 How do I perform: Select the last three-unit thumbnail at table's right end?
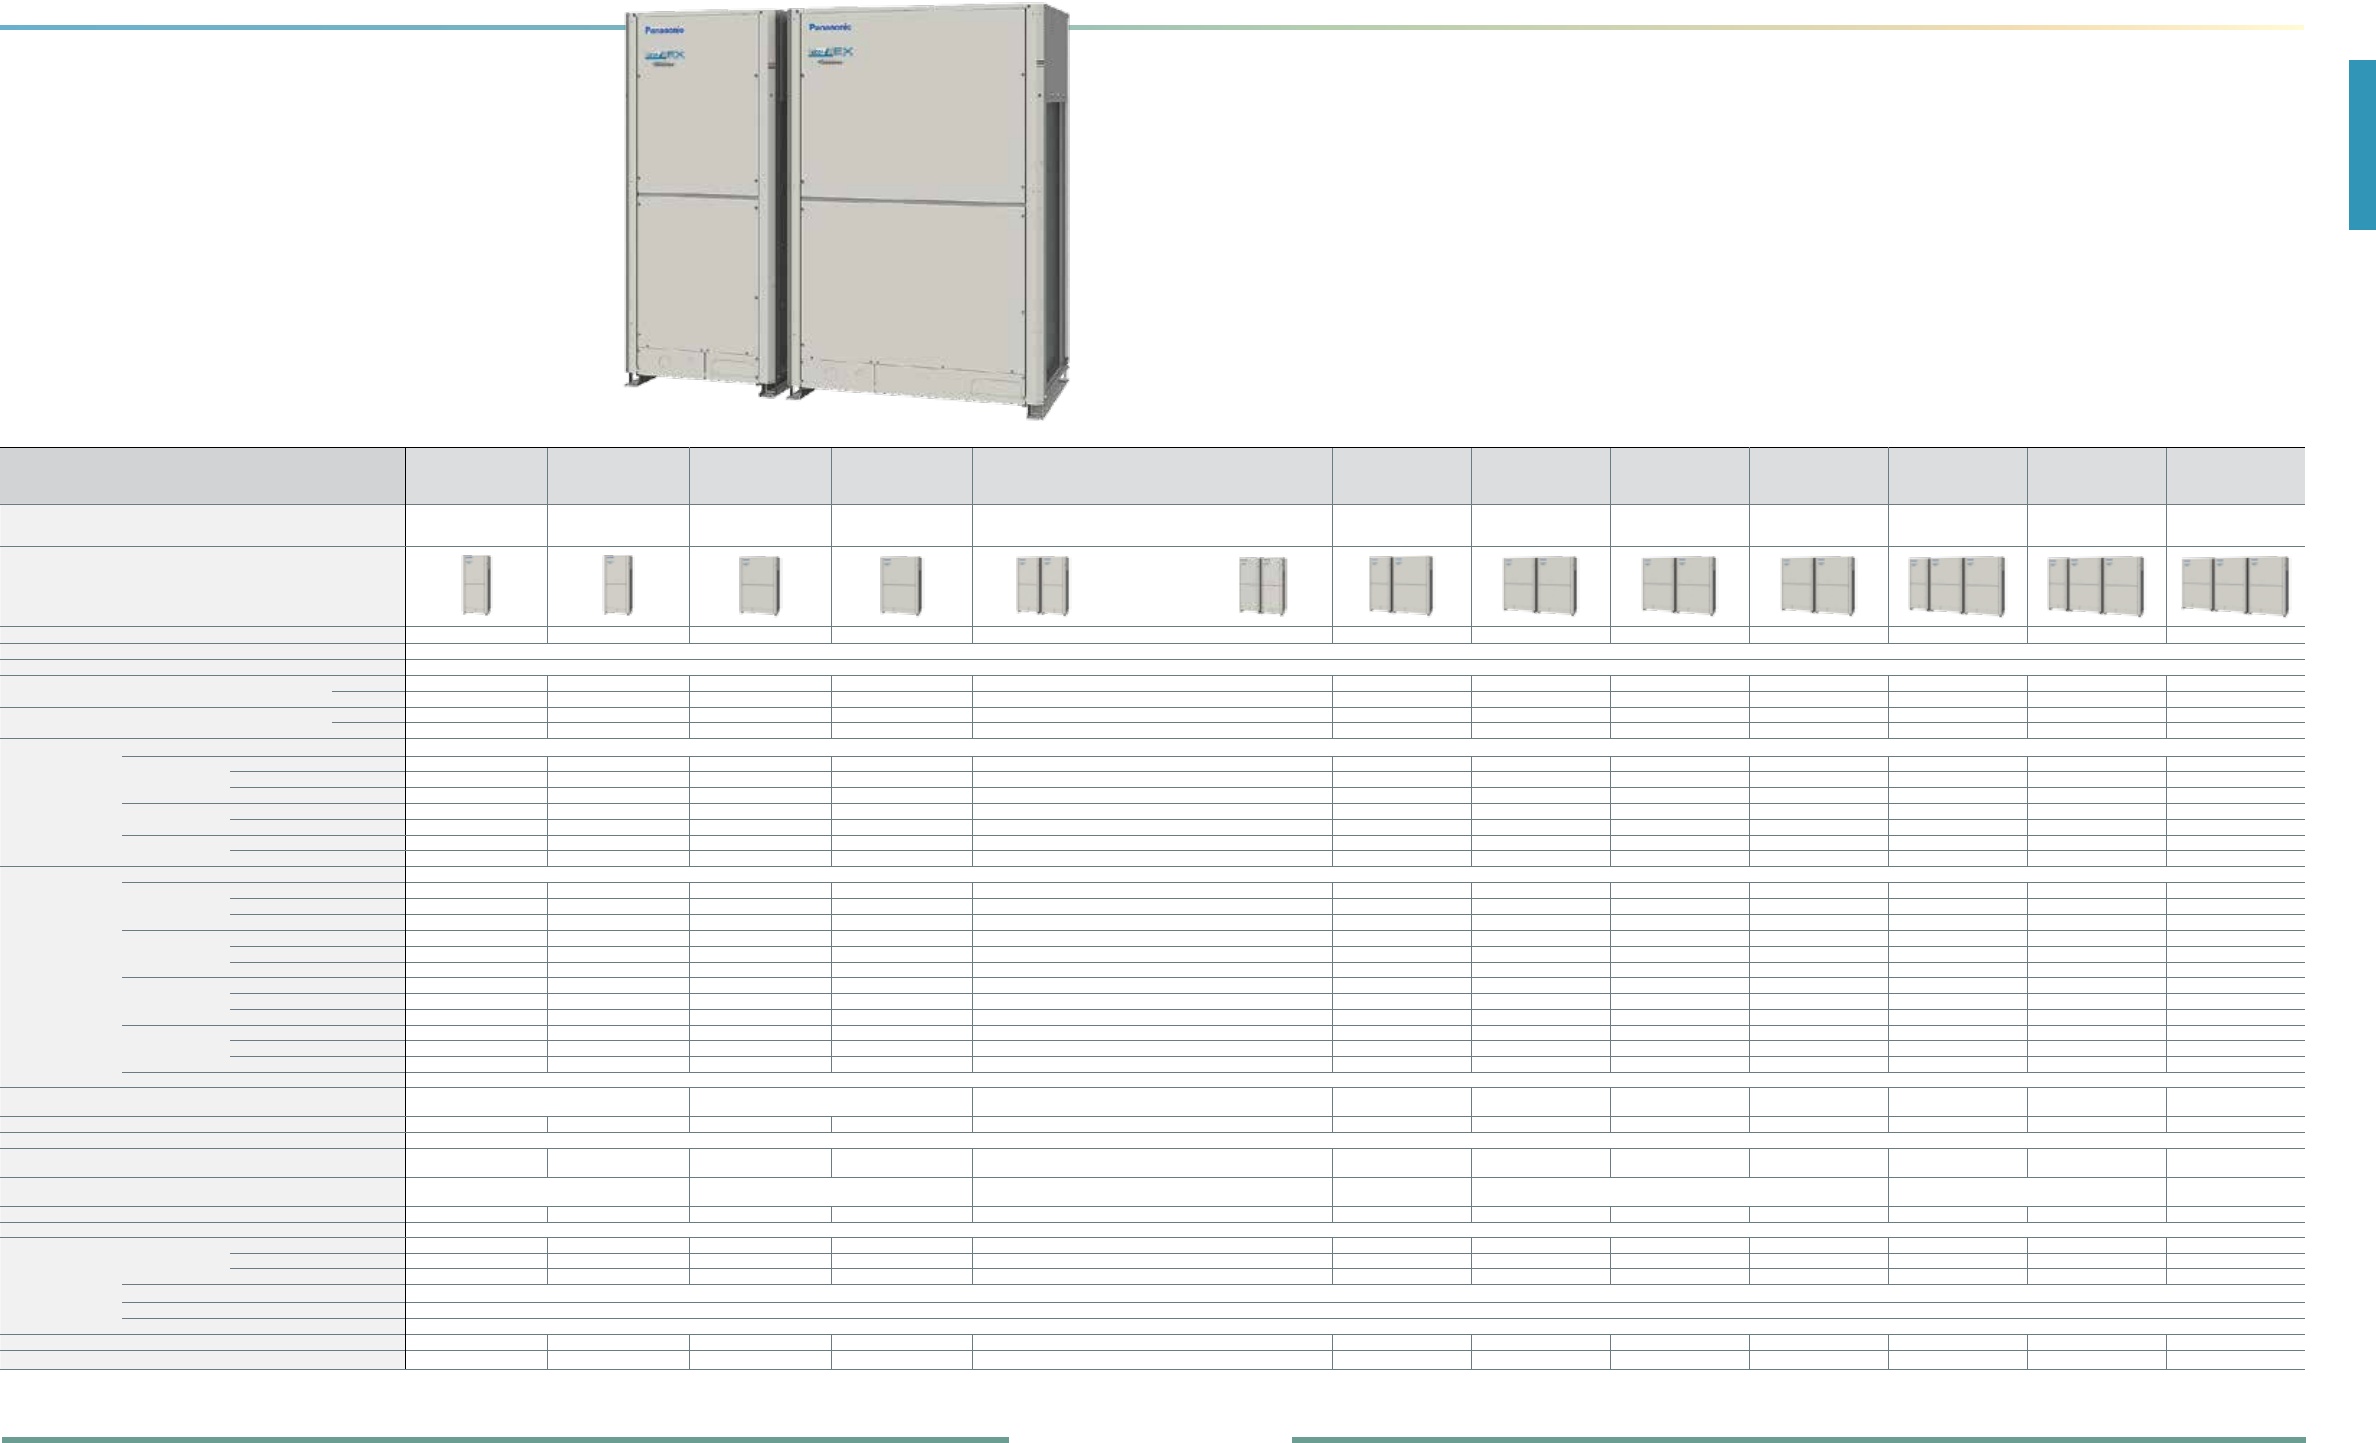[2235, 585]
